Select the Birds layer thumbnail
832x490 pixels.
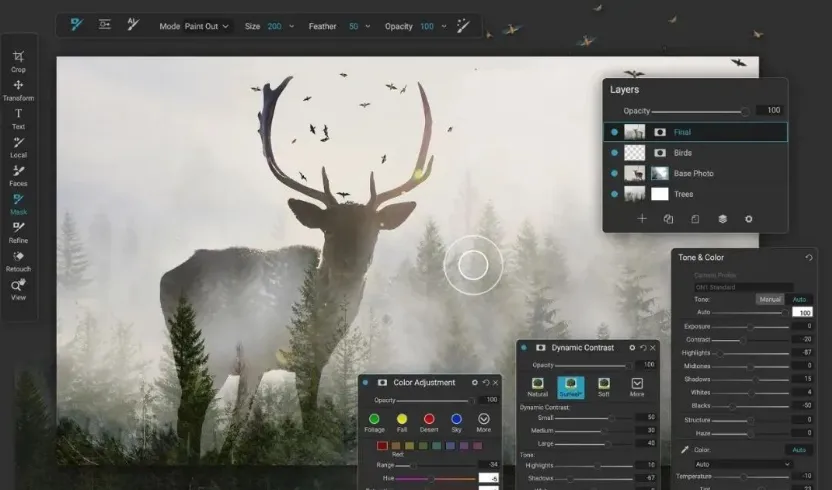point(635,153)
